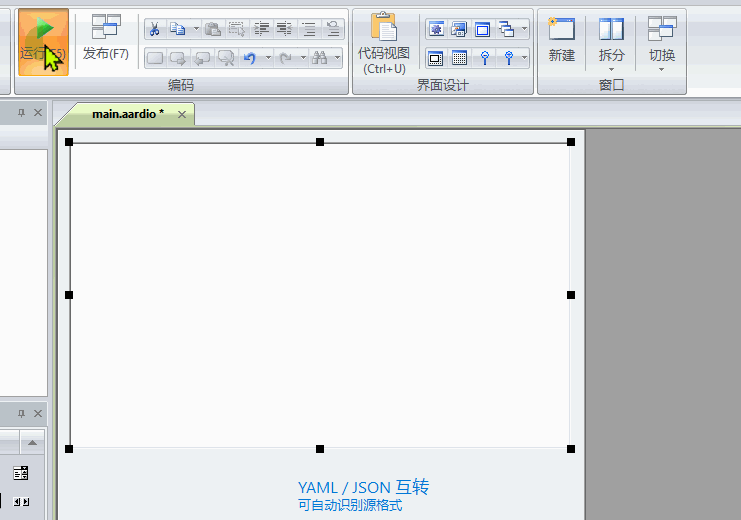Select the 'YAML / JSON 互转' label
The image size is (741, 520).
pos(363,487)
